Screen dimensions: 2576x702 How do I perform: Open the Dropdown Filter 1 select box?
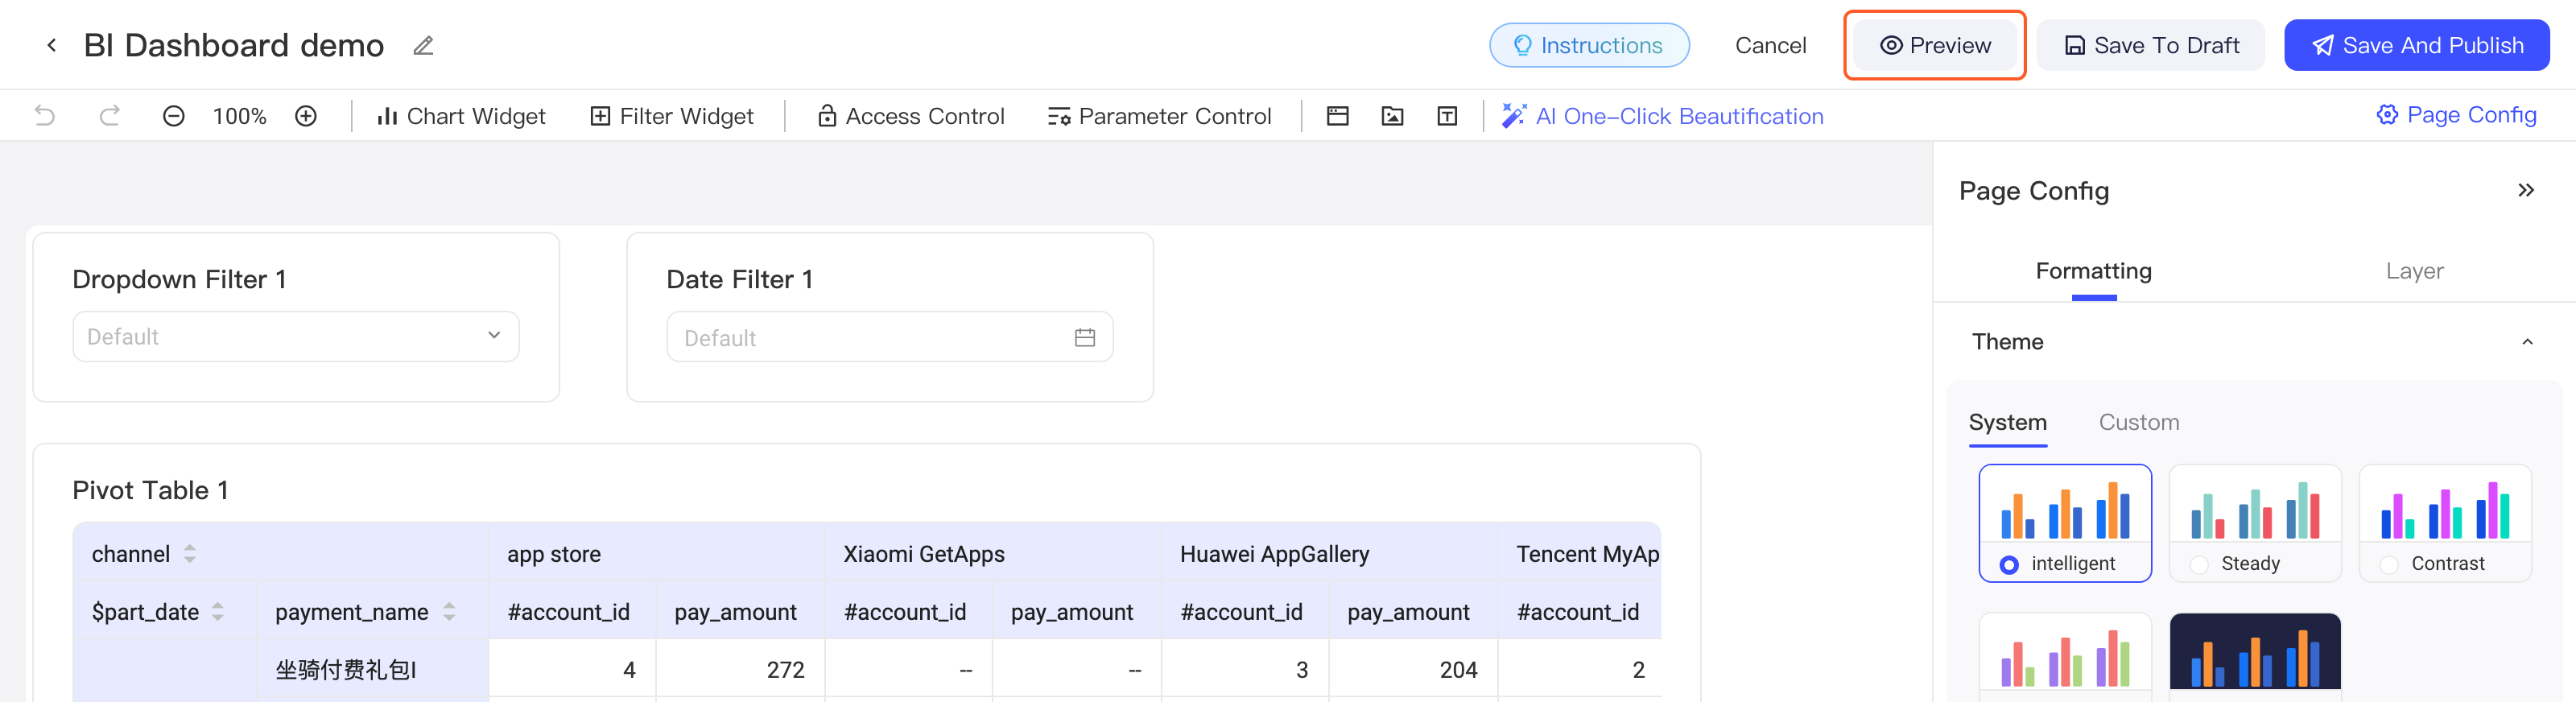click(296, 337)
